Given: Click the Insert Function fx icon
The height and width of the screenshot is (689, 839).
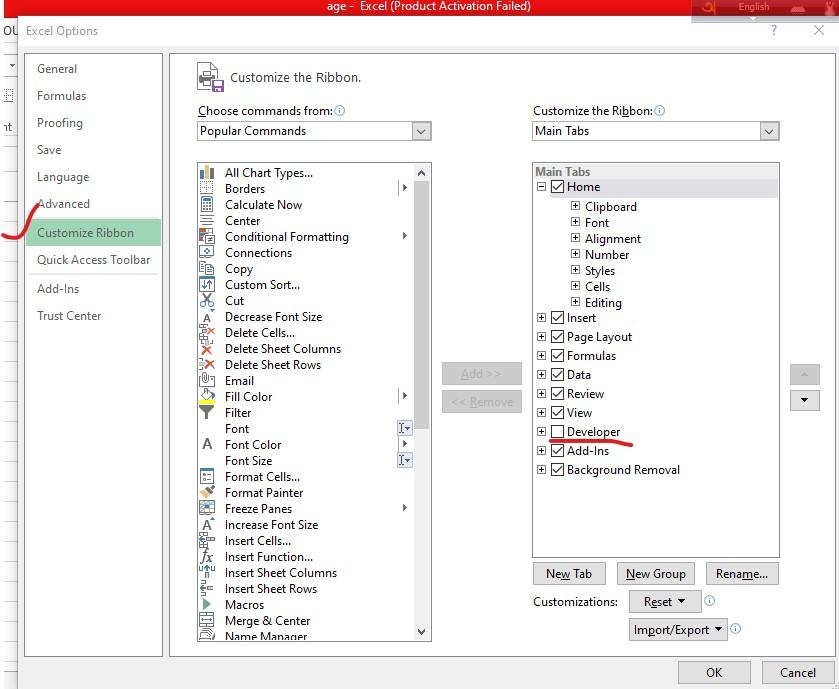Looking at the screenshot, I should (x=207, y=557).
